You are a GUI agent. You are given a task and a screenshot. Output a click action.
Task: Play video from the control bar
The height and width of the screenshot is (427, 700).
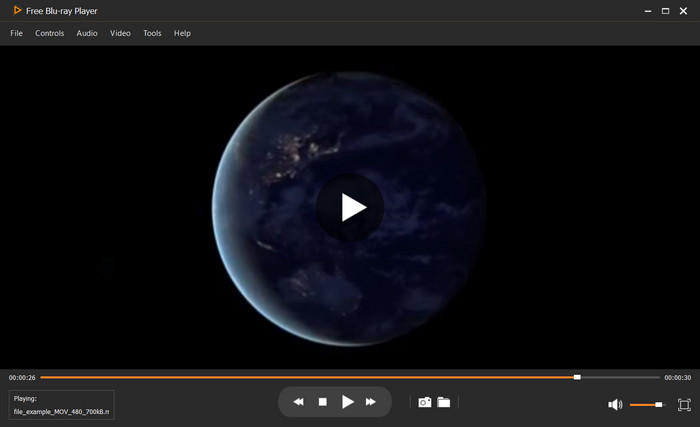pyautogui.click(x=348, y=402)
